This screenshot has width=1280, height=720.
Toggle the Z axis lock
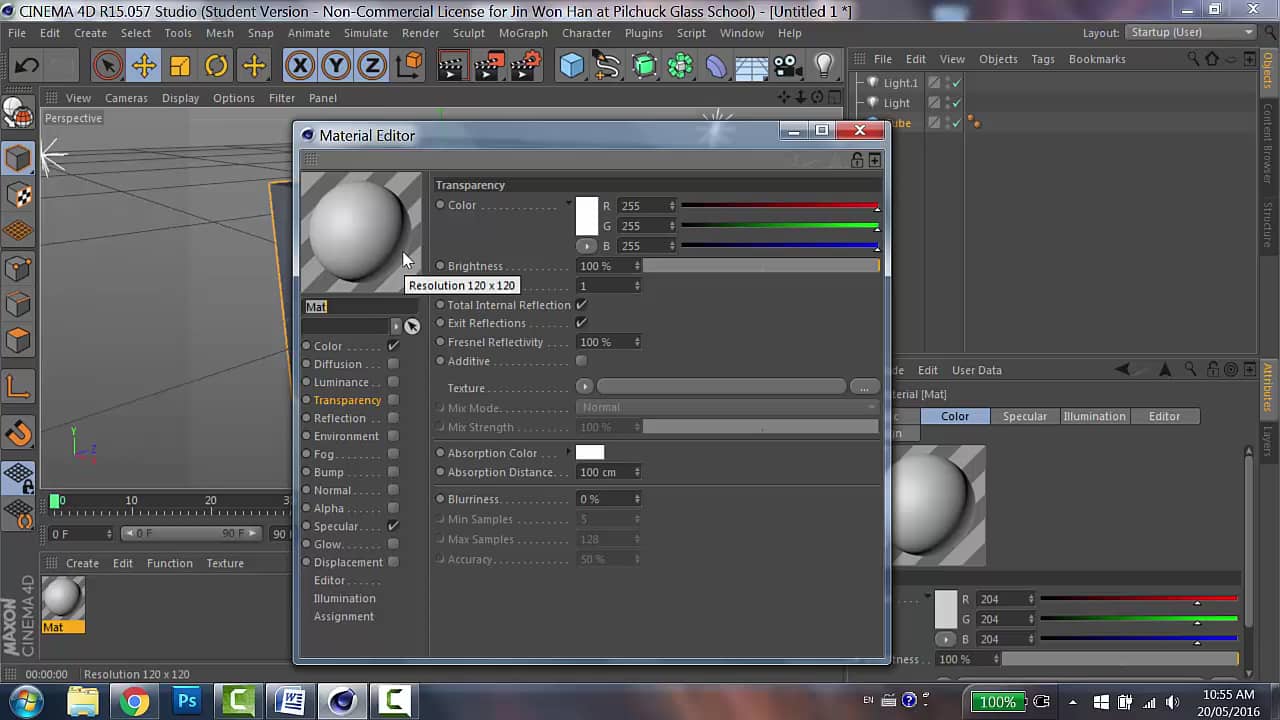pyautogui.click(x=371, y=66)
